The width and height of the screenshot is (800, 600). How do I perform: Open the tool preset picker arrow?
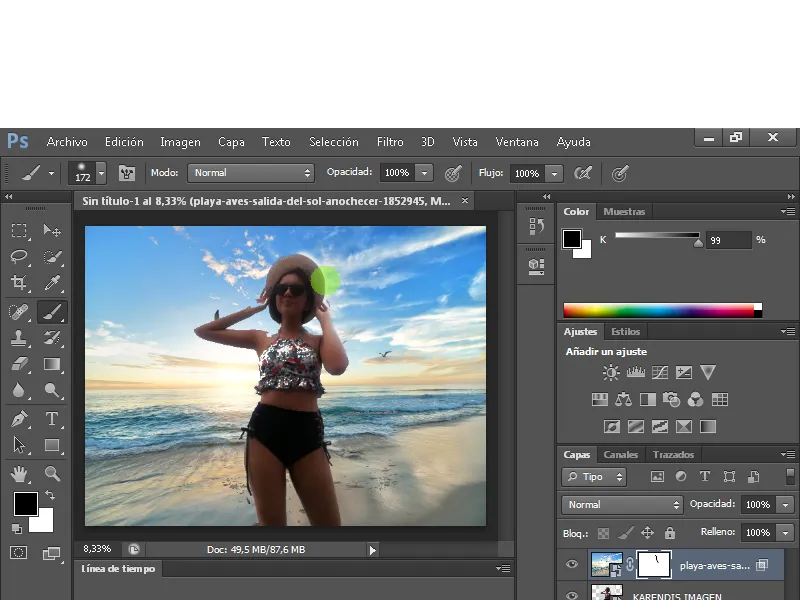(52, 173)
